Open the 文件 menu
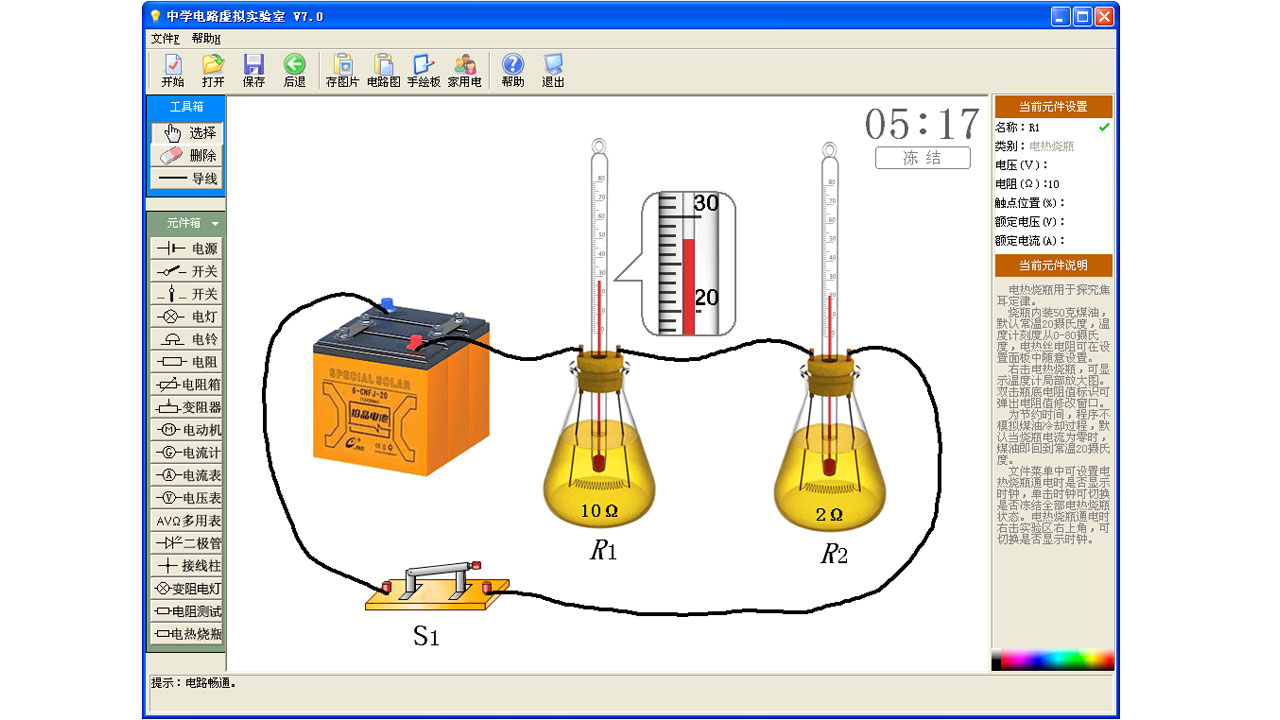This screenshot has height=720, width=1280. [x=164, y=39]
